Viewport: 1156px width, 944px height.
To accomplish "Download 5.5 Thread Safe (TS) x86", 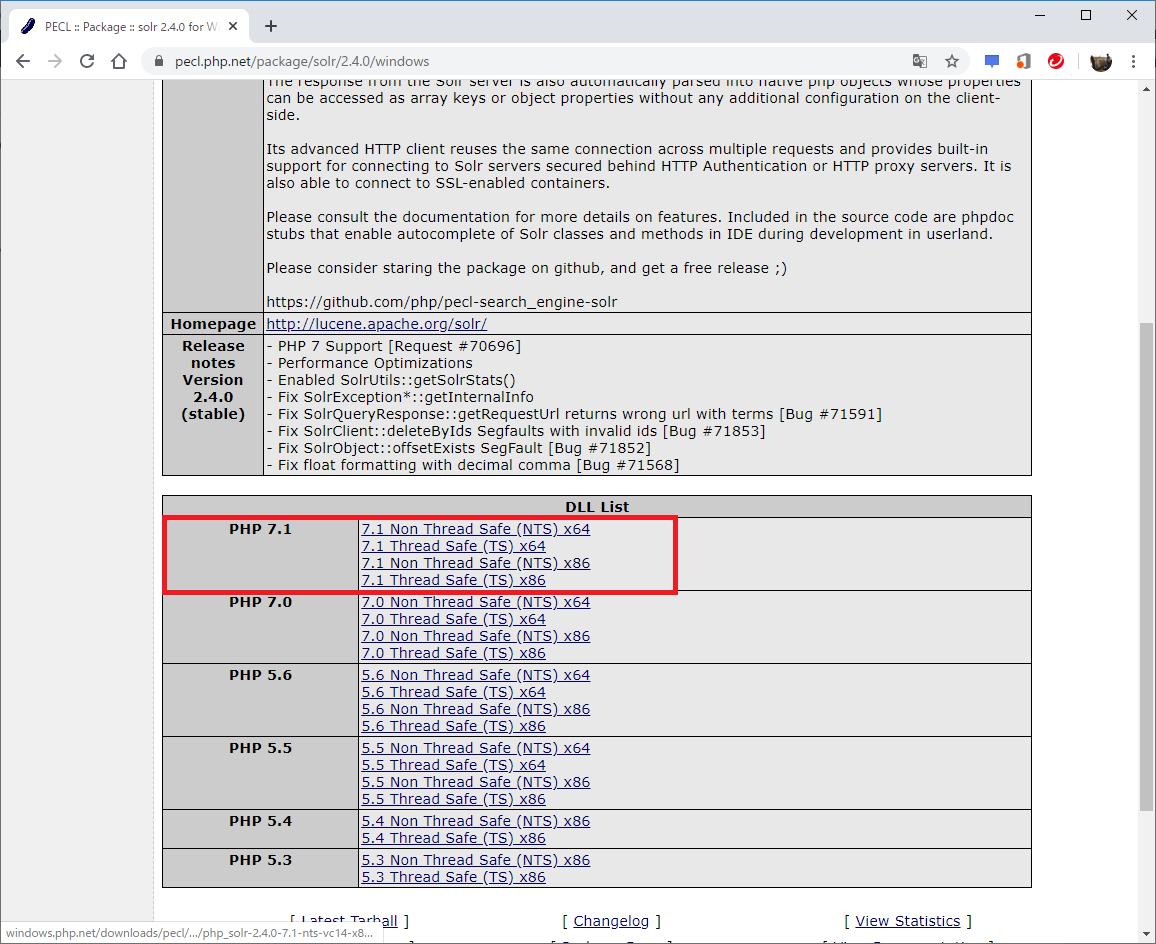I will point(453,799).
